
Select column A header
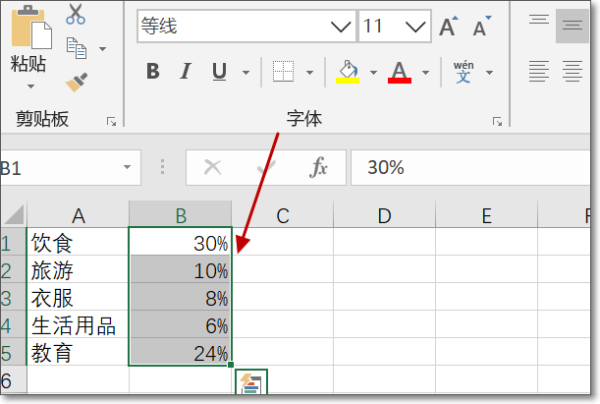coord(78,215)
